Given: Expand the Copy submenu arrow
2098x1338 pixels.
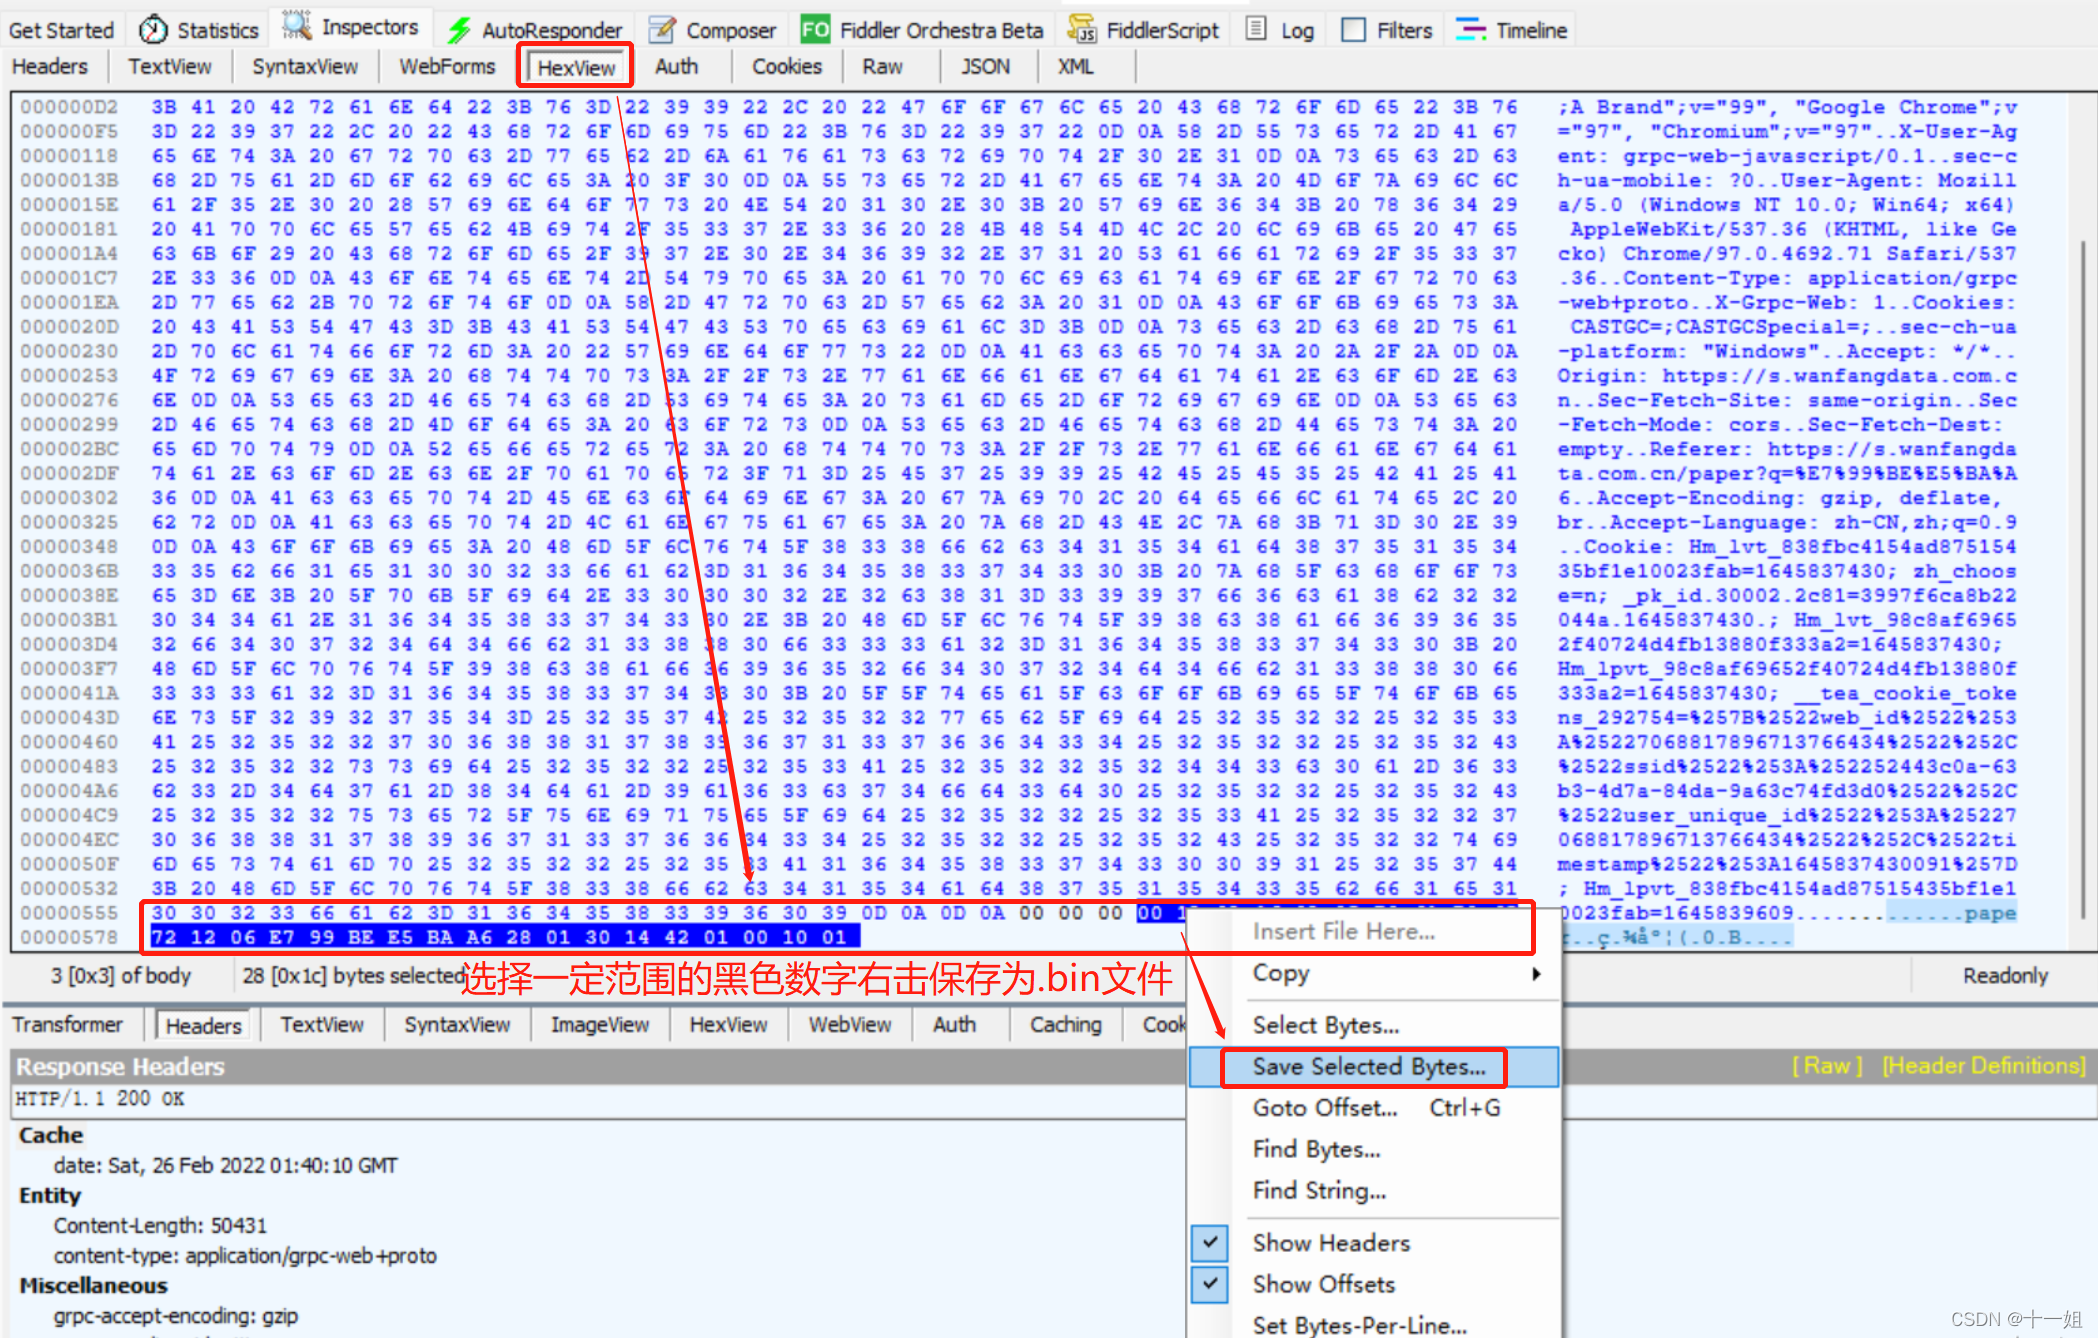Looking at the screenshot, I should [1536, 973].
